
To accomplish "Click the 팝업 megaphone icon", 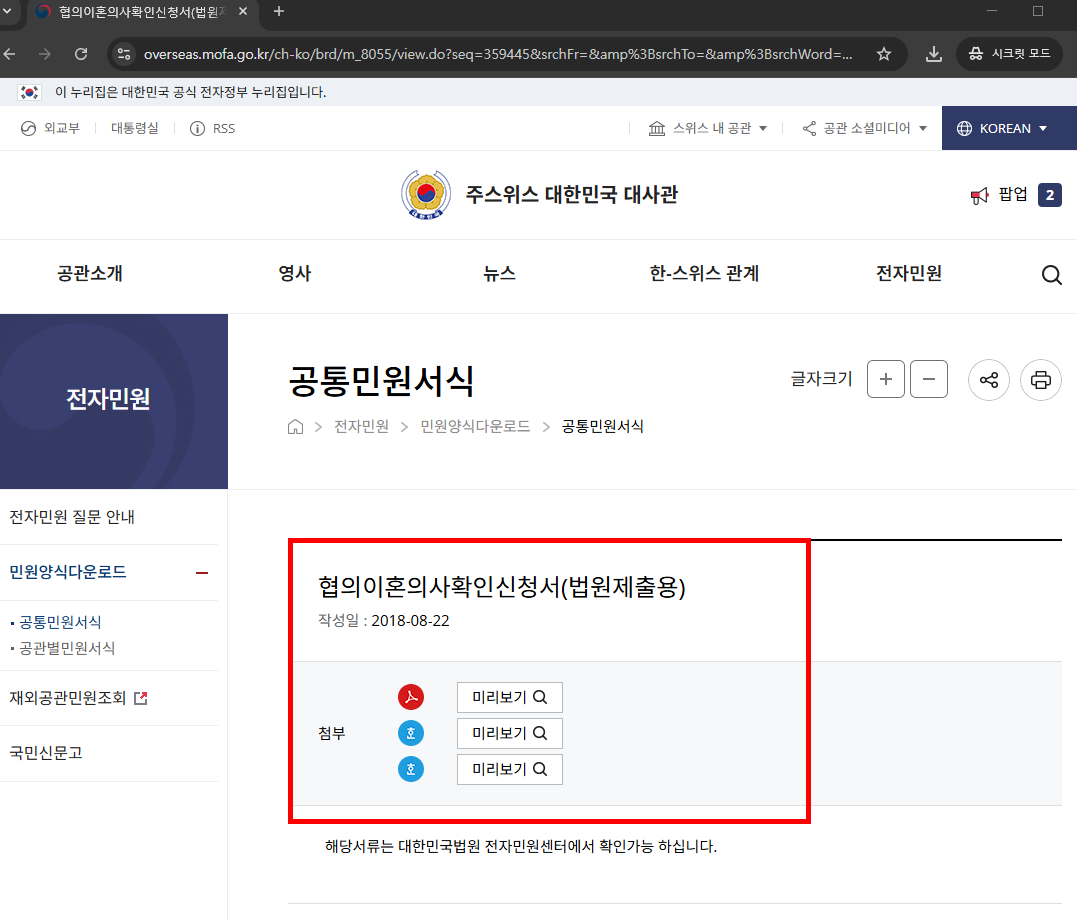I will point(978,195).
